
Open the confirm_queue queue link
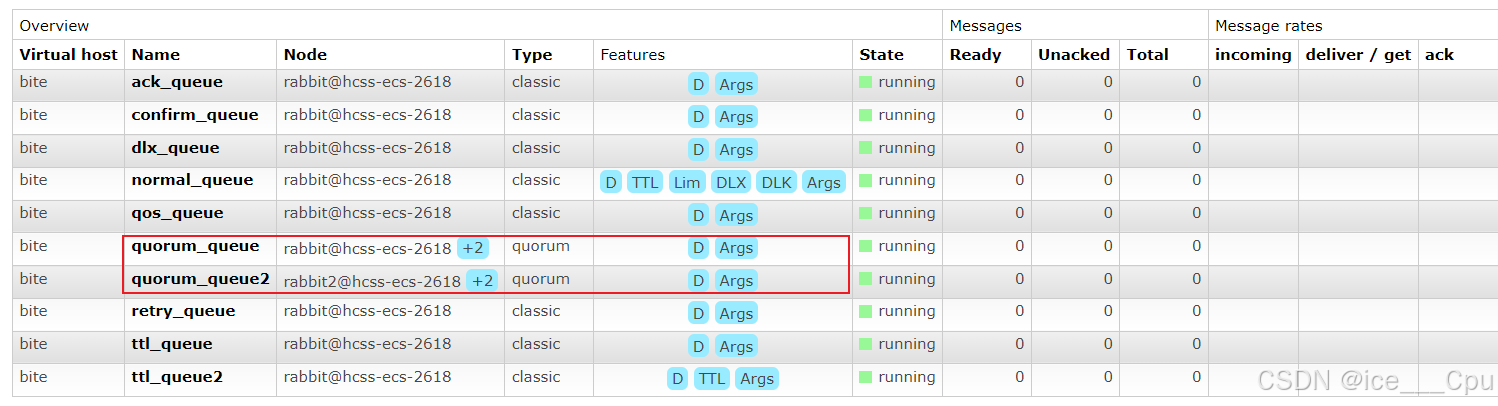coord(195,115)
